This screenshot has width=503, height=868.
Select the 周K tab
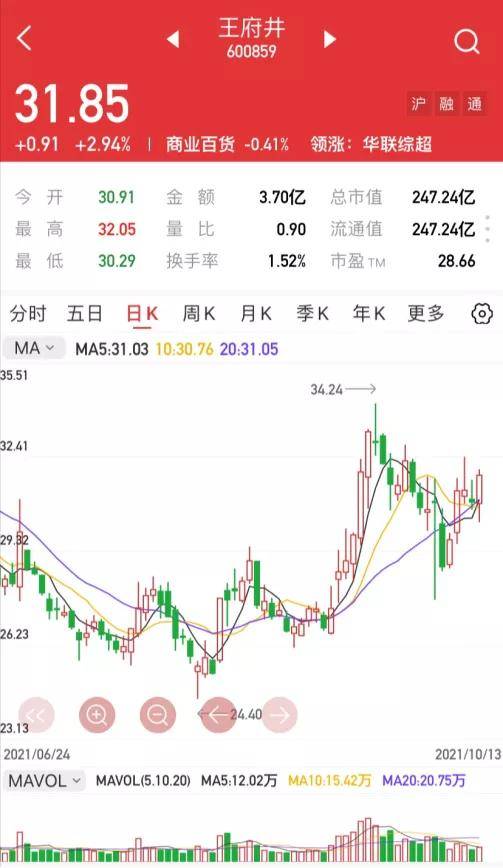[199, 314]
